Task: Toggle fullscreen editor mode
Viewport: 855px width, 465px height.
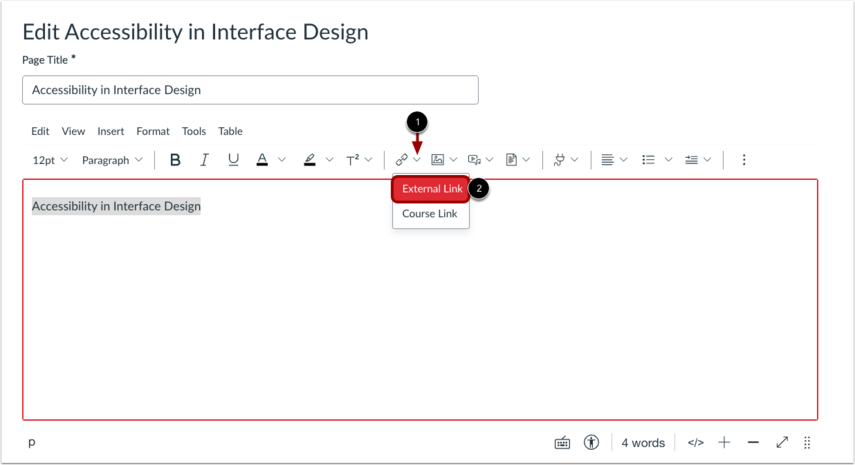Action: (782, 442)
